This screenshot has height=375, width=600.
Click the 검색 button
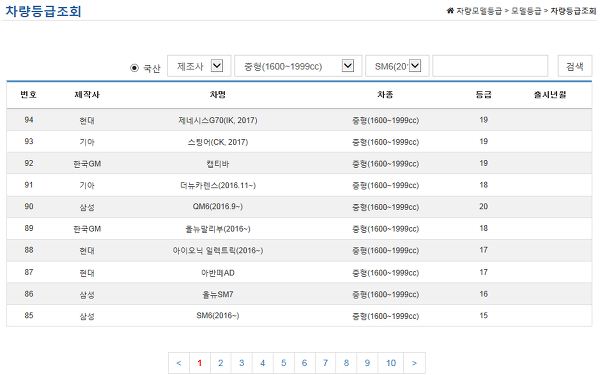pyautogui.click(x=575, y=66)
